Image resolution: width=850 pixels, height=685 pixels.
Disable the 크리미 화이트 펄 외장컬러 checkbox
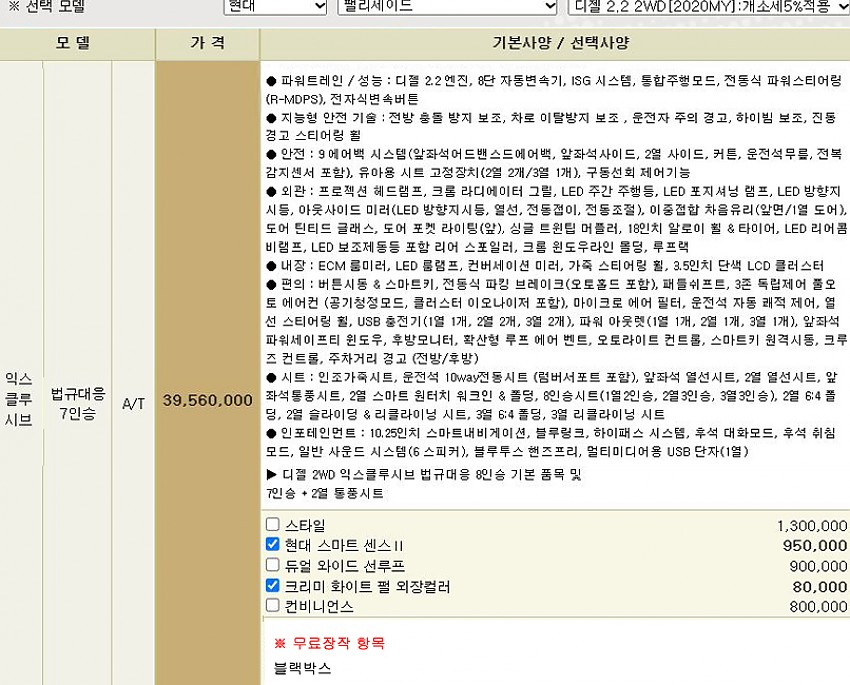(273, 586)
